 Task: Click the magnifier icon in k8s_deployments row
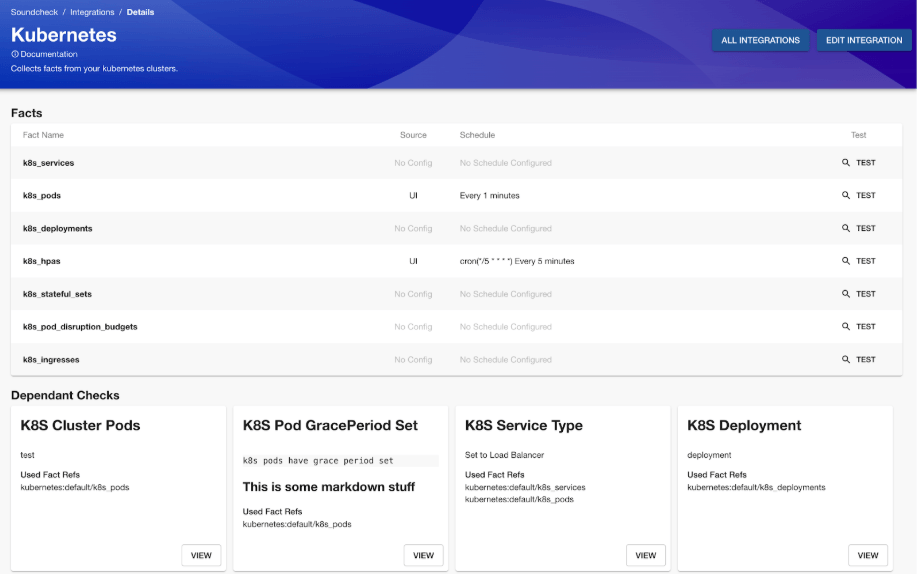[846, 228]
